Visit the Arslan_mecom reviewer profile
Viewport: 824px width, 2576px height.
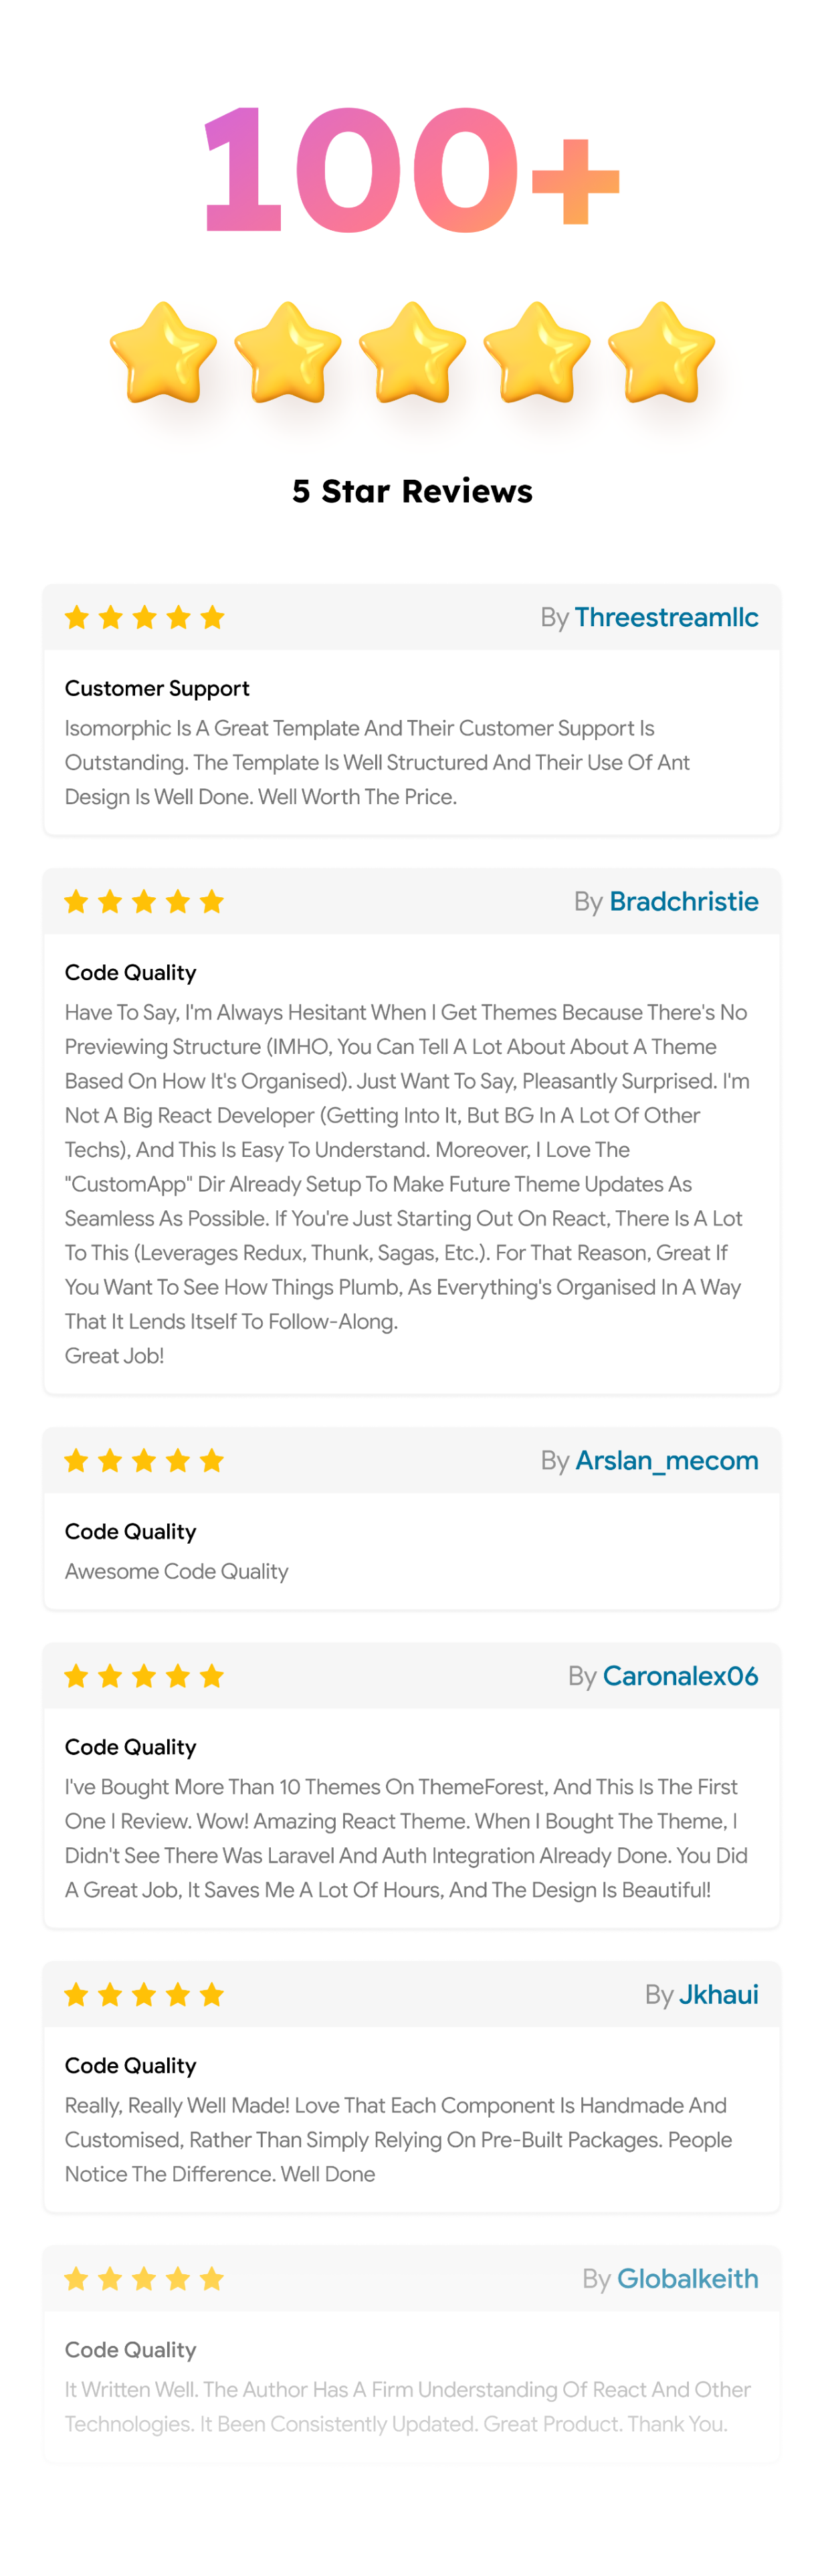point(667,1460)
